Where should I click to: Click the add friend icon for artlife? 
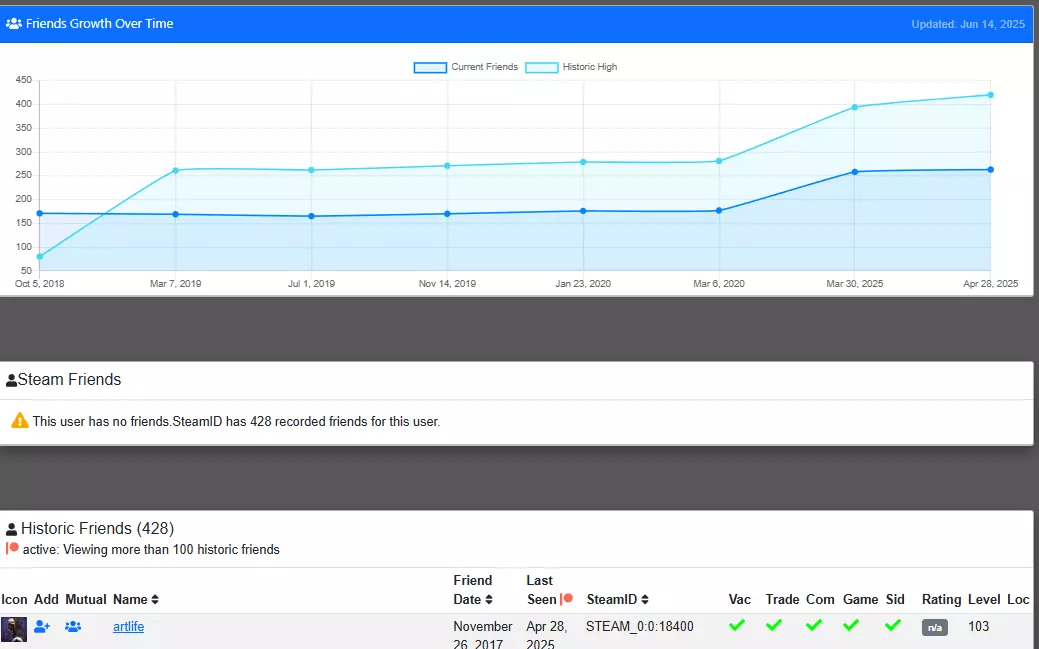tap(42, 626)
